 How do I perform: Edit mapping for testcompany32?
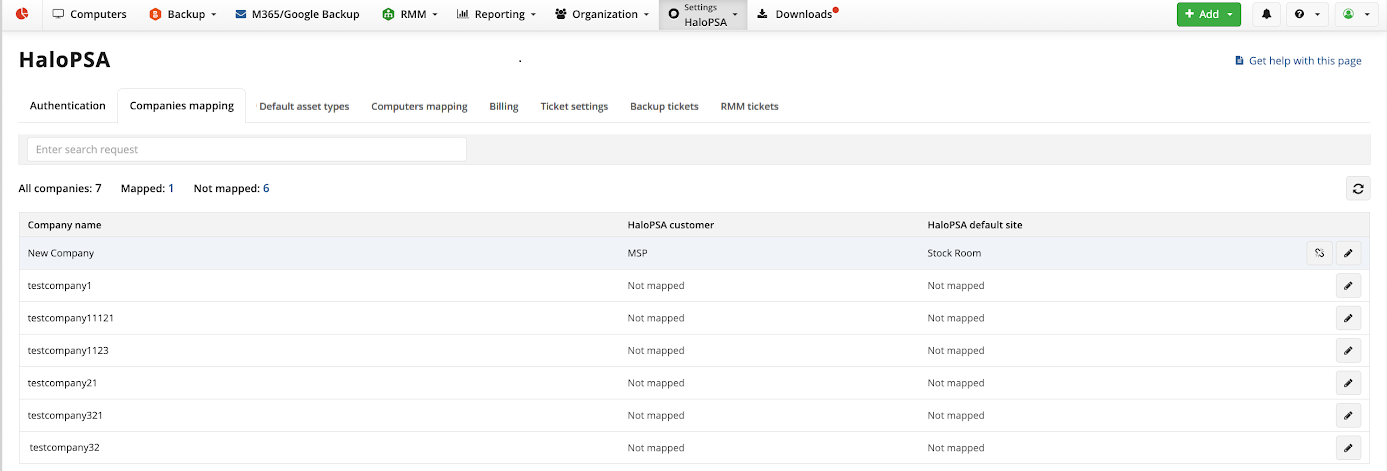click(x=1348, y=448)
